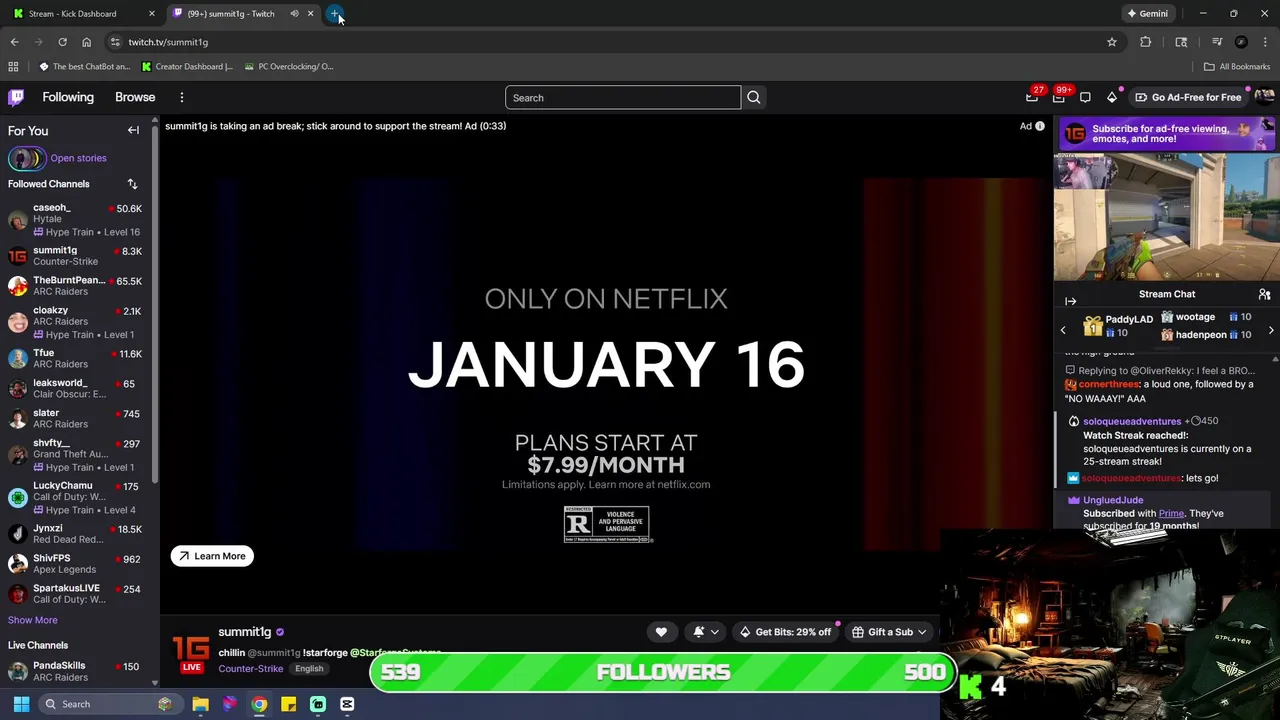The width and height of the screenshot is (1280, 720).
Task: Open the notification bell dropdown
Action: point(705,632)
